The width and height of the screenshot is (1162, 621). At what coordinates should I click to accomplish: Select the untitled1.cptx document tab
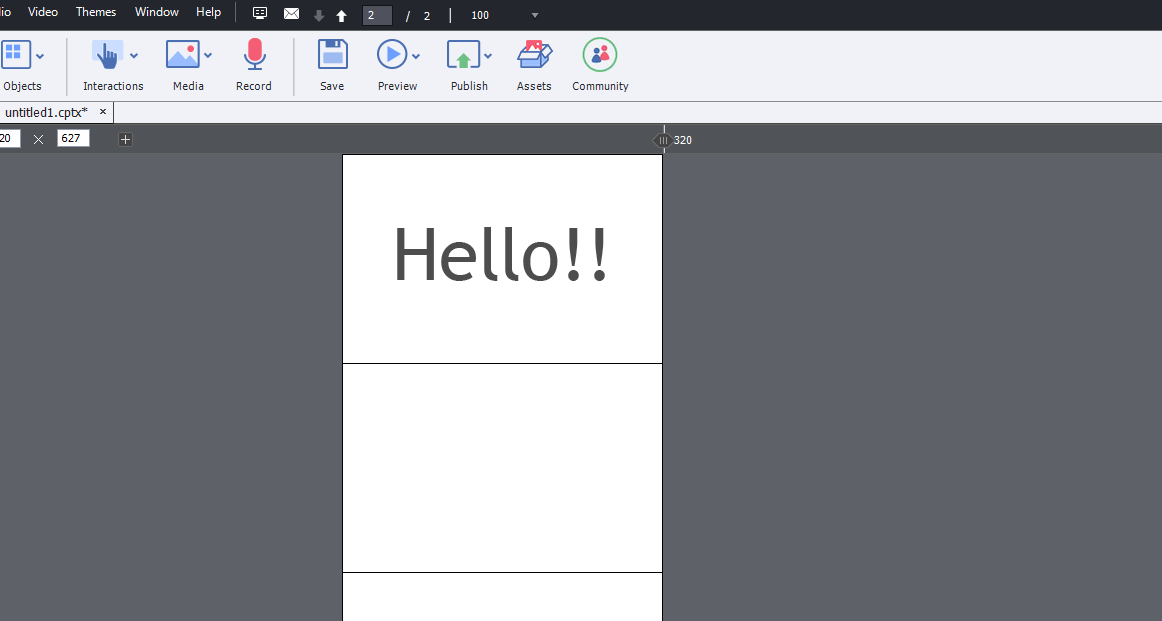(45, 111)
